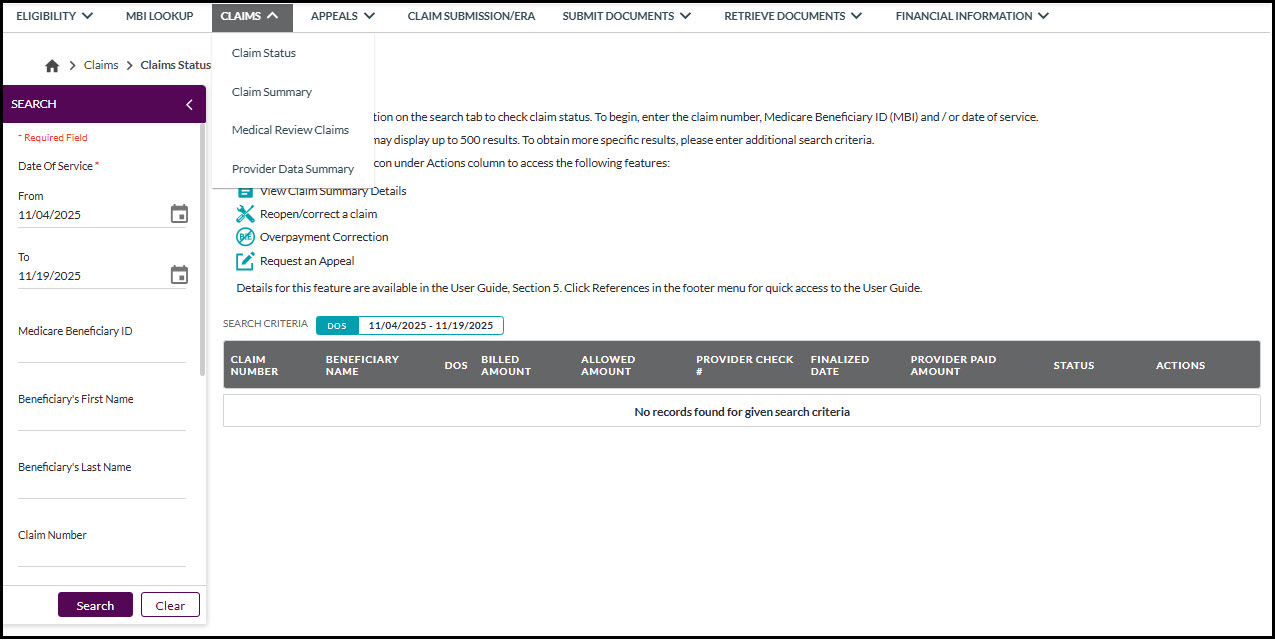
Task: Click the Reopen/correct a claim wrench icon
Action: click(245, 214)
